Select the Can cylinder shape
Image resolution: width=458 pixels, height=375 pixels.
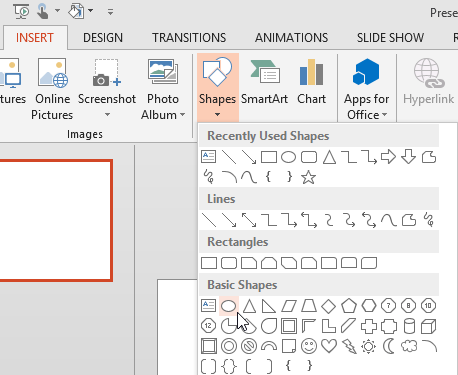point(409,326)
